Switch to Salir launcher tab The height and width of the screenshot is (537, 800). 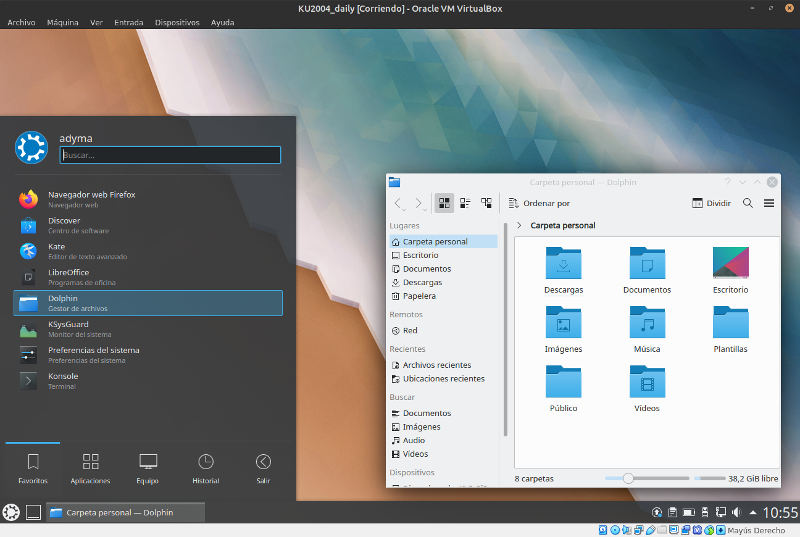pyautogui.click(x=263, y=469)
